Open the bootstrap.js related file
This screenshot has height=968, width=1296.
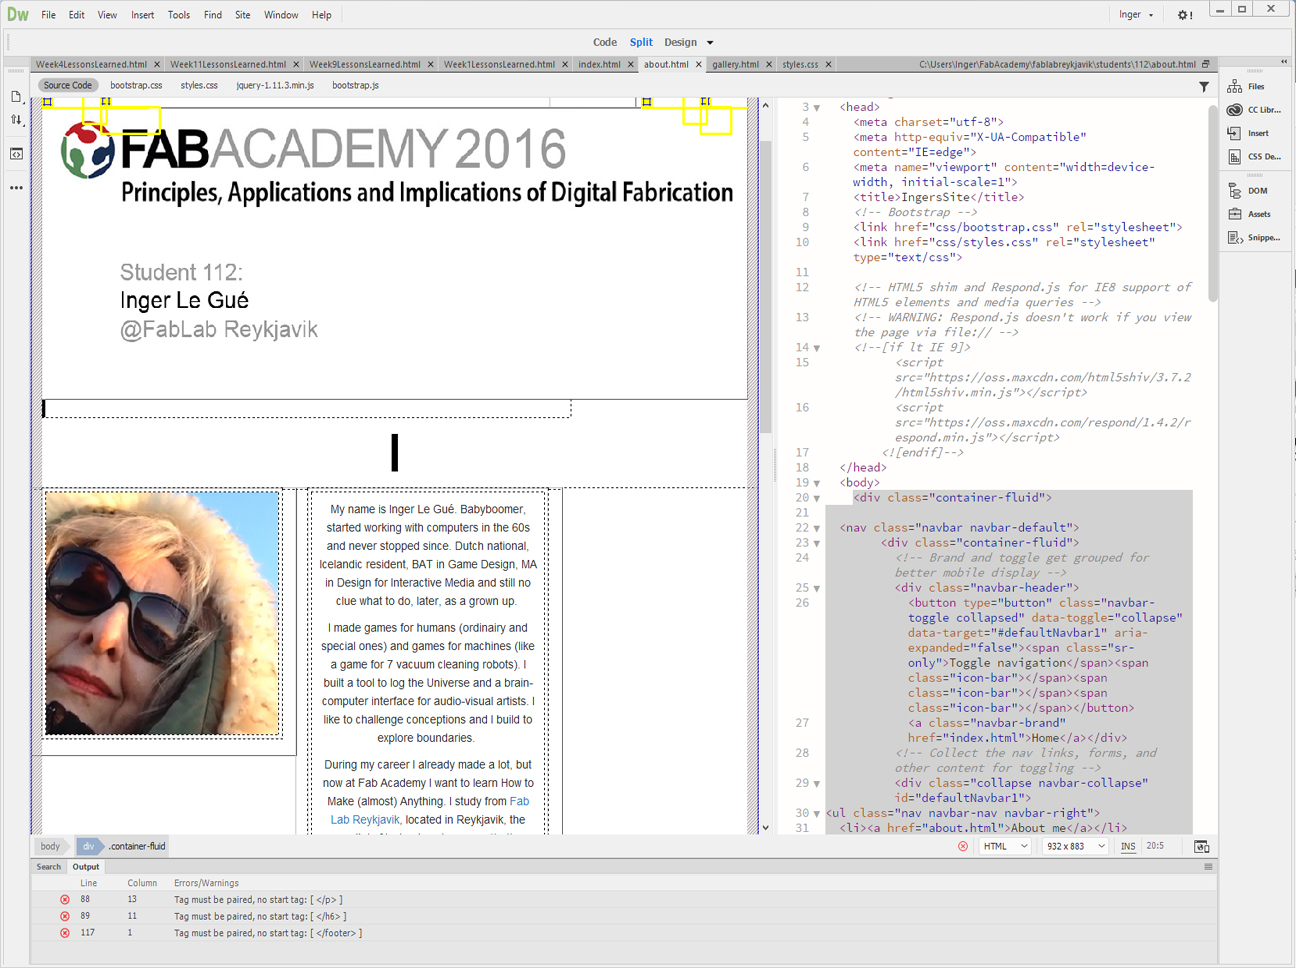tap(355, 86)
